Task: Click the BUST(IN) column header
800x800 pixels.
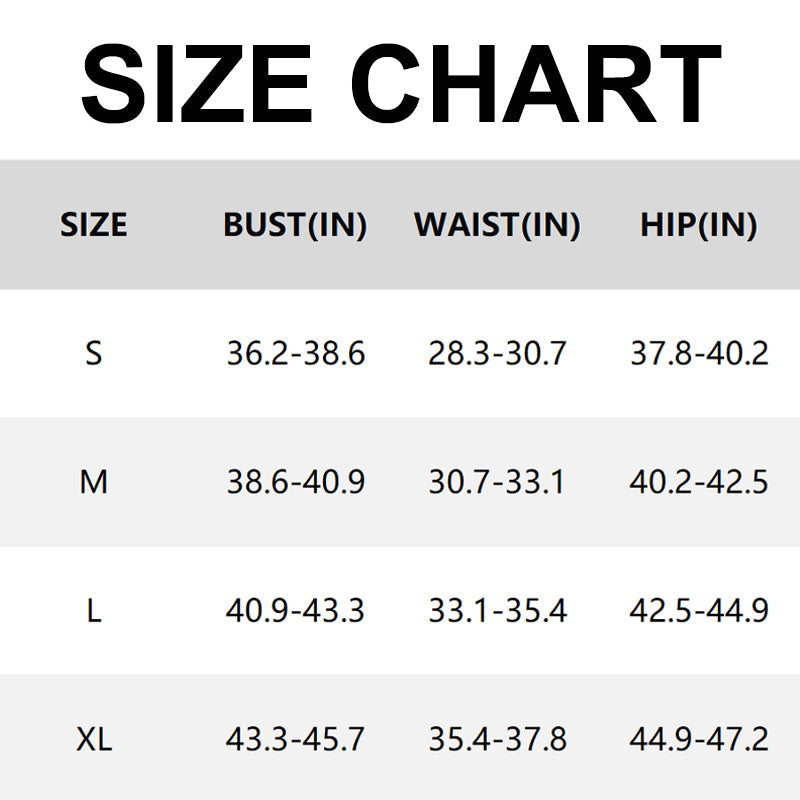Action: (x=295, y=225)
